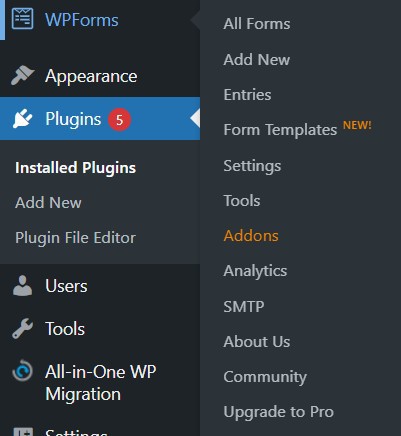Select Add New under Plugins
Image resolution: width=401 pixels, height=436 pixels.
[x=48, y=202]
